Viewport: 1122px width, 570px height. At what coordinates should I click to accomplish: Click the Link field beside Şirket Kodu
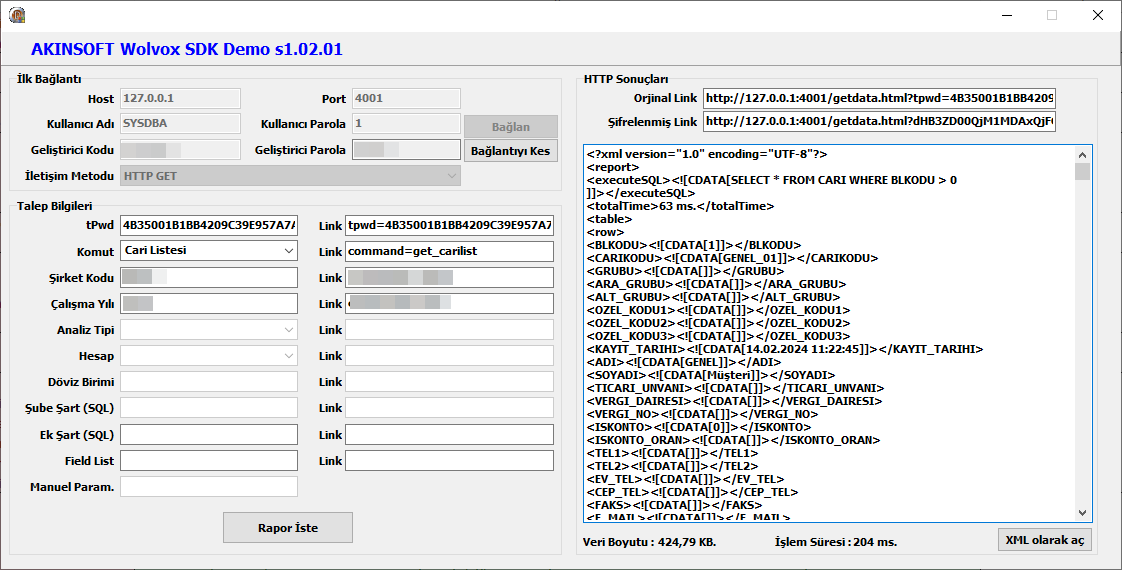(449, 277)
